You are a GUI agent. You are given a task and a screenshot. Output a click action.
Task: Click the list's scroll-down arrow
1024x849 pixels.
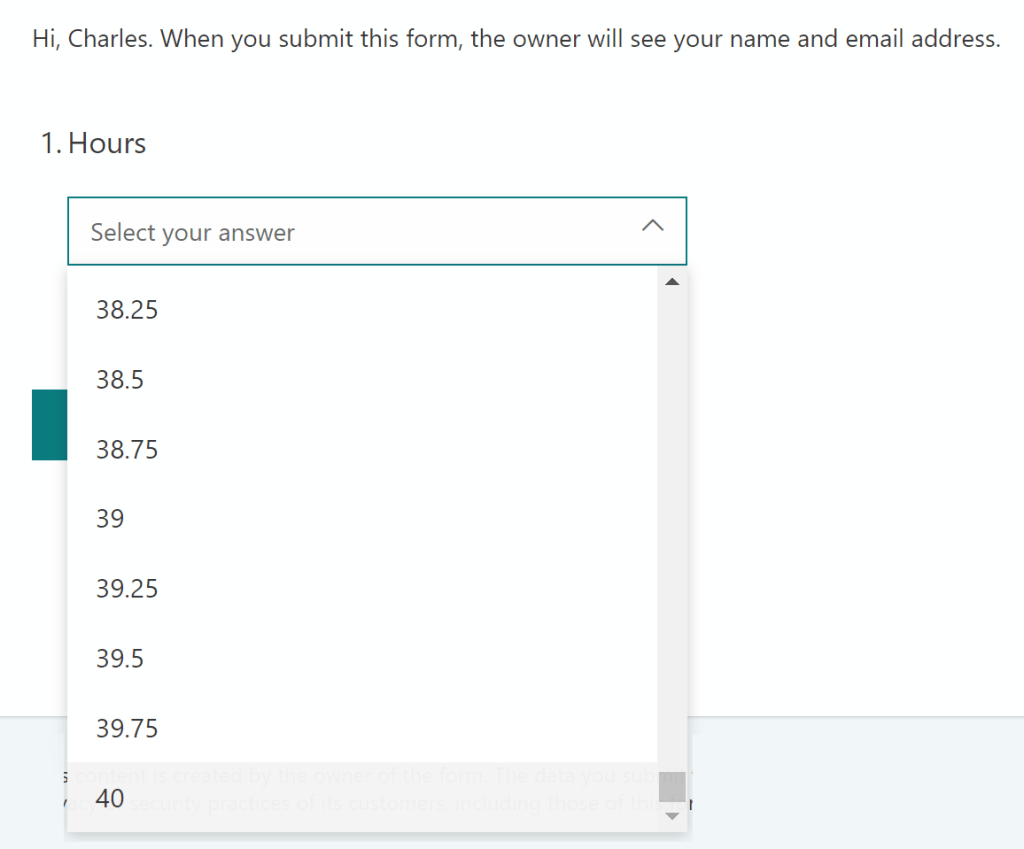672,816
